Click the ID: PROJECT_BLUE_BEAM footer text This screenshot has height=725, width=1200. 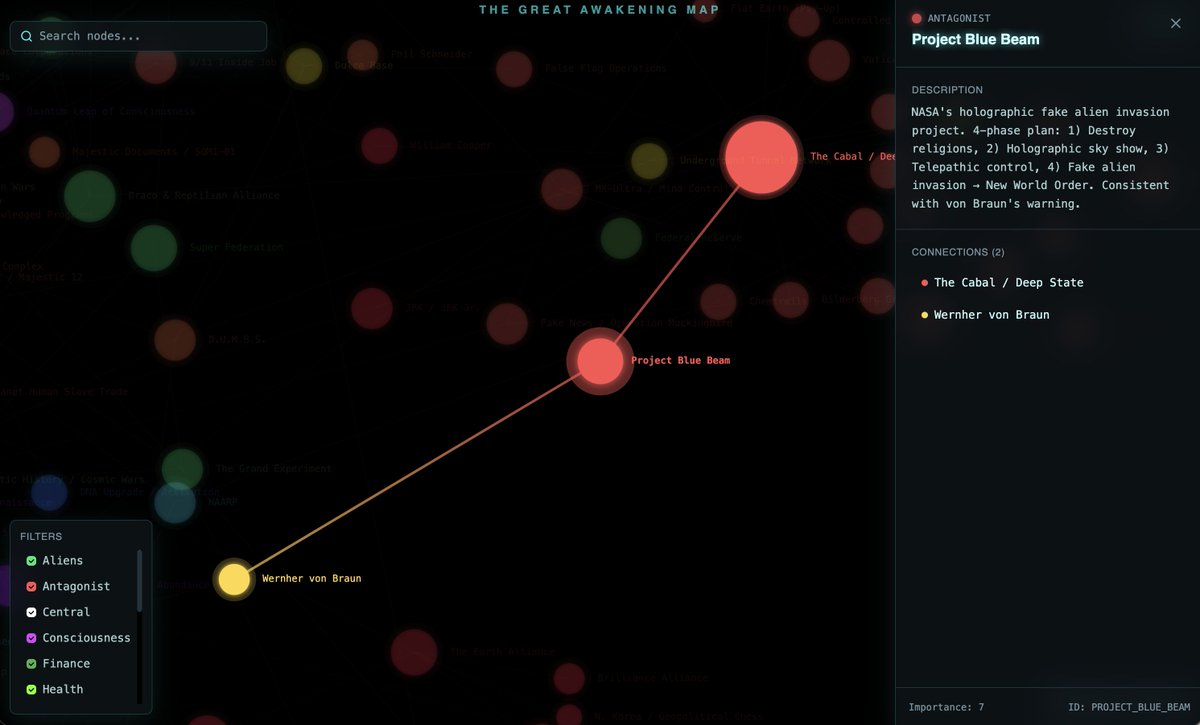[x=1127, y=707]
